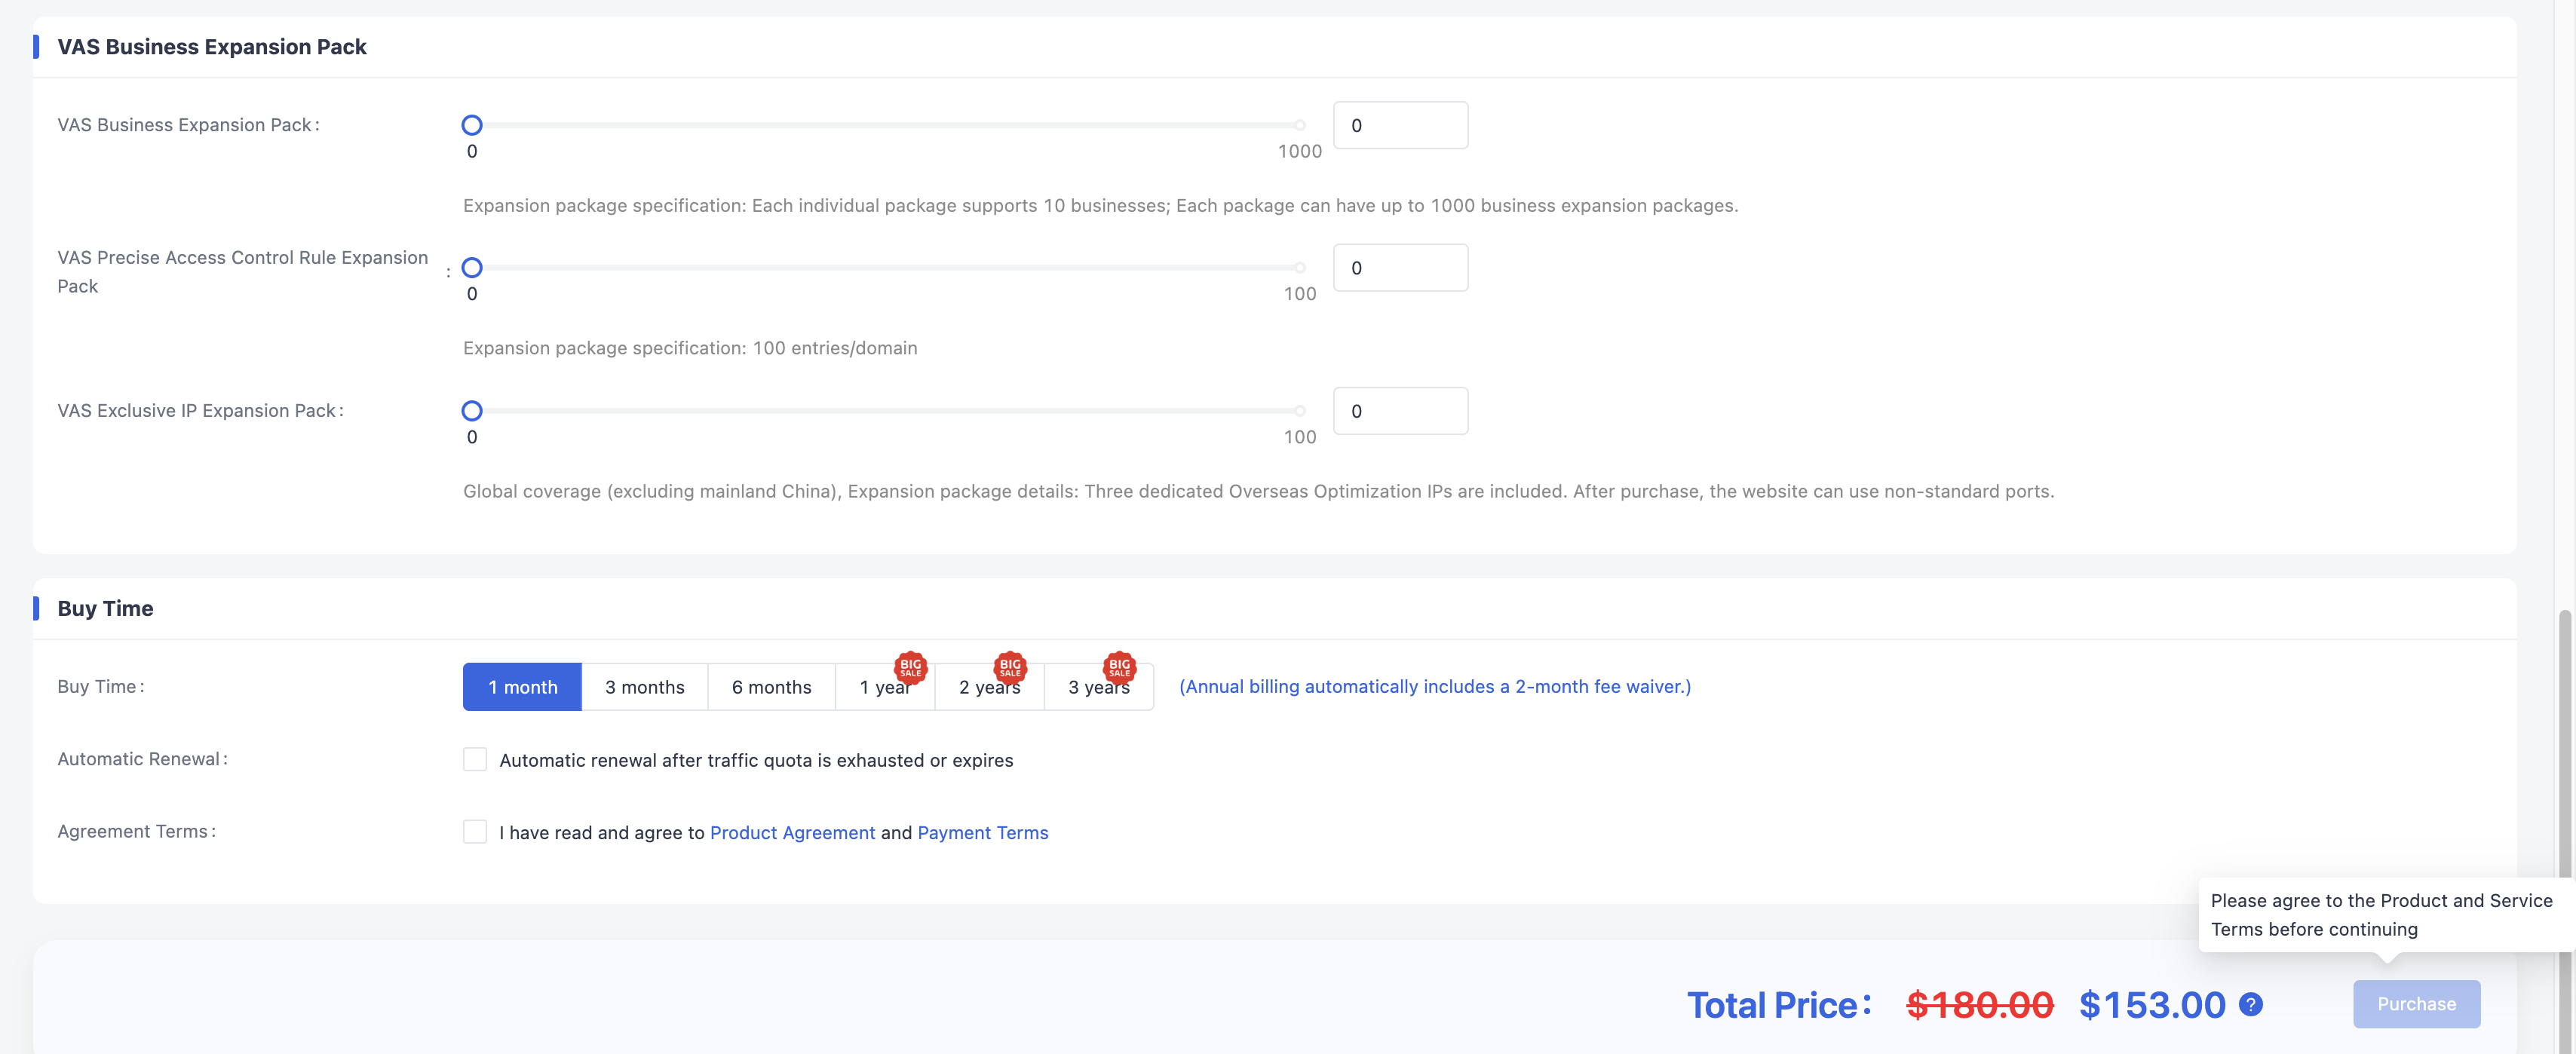The image size is (2576, 1054).
Task: Click the Precise Access Control Rule slider handle
Action: pyautogui.click(x=472, y=267)
